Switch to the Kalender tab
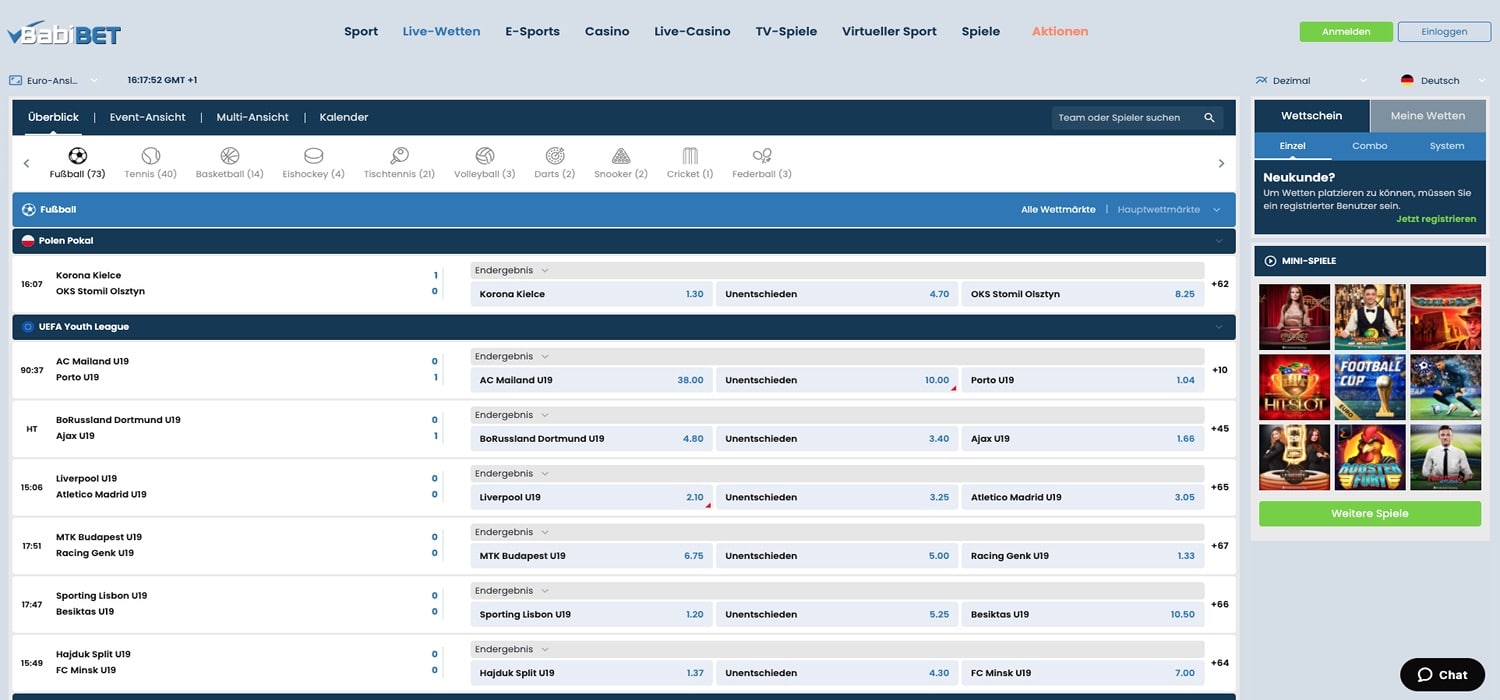 pos(344,117)
